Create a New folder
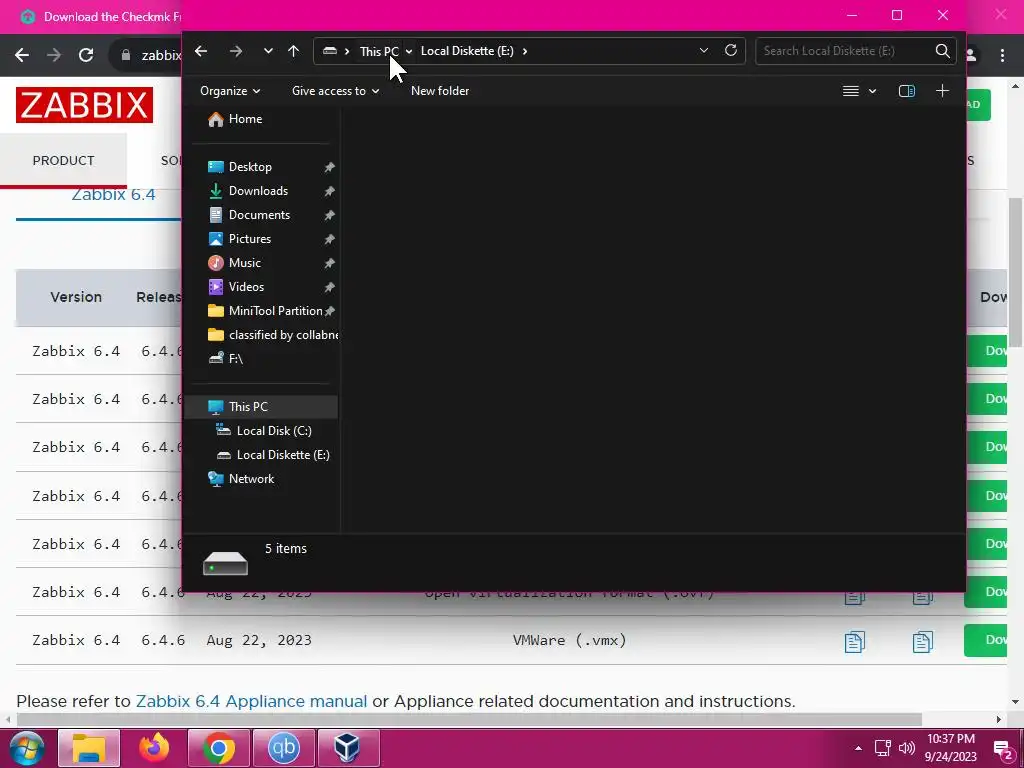Image resolution: width=1024 pixels, height=768 pixels. [x=440, y=91]
